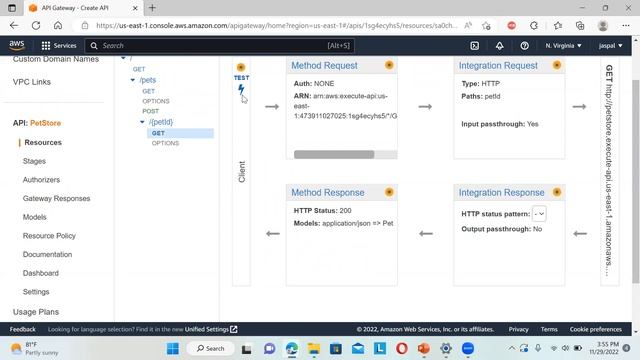Open Opera browser from taskbar

tap(402, 349)
